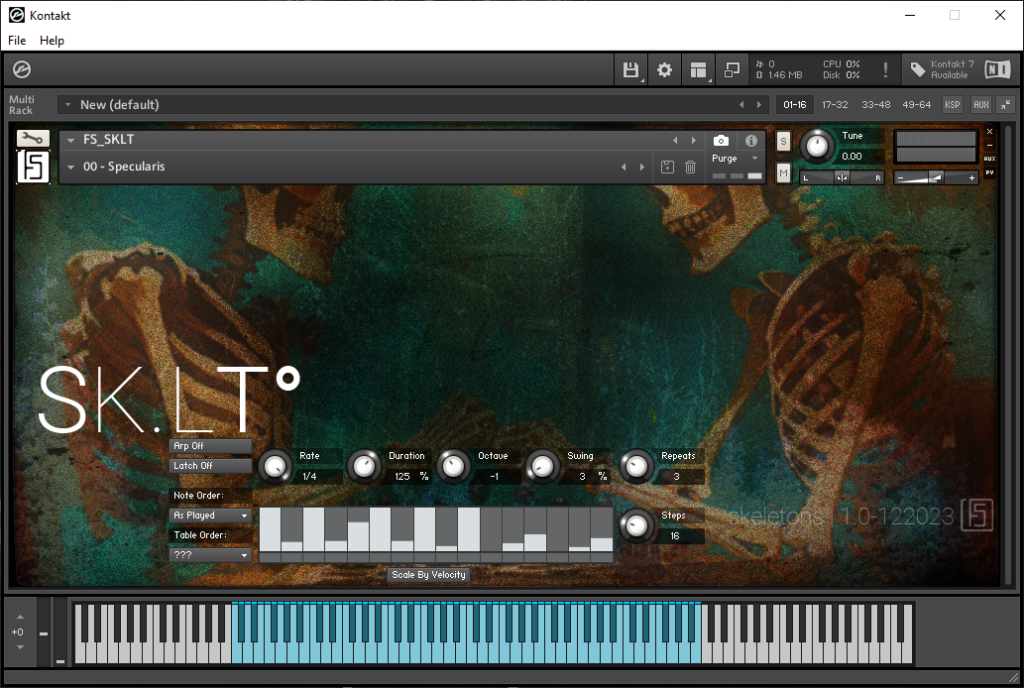Click the Rate knob
Screen dimensions: 1024x688
pyautogui.click(x=276, y=467)
